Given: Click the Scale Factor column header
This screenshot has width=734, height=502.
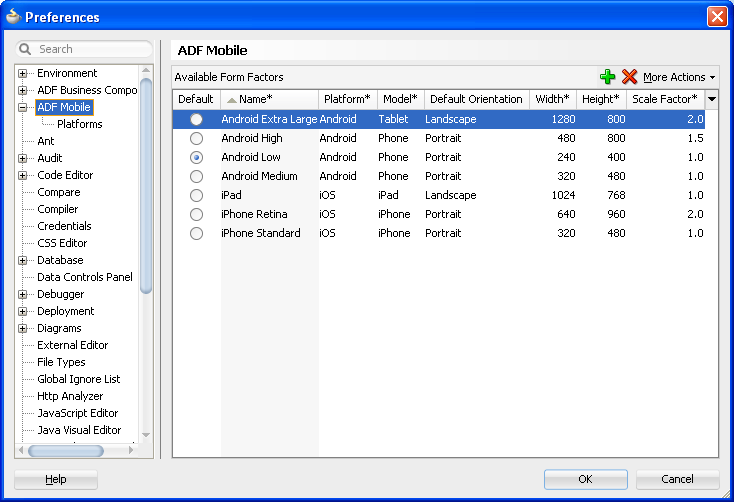Looking at the screenshot, I should (665, 99).
